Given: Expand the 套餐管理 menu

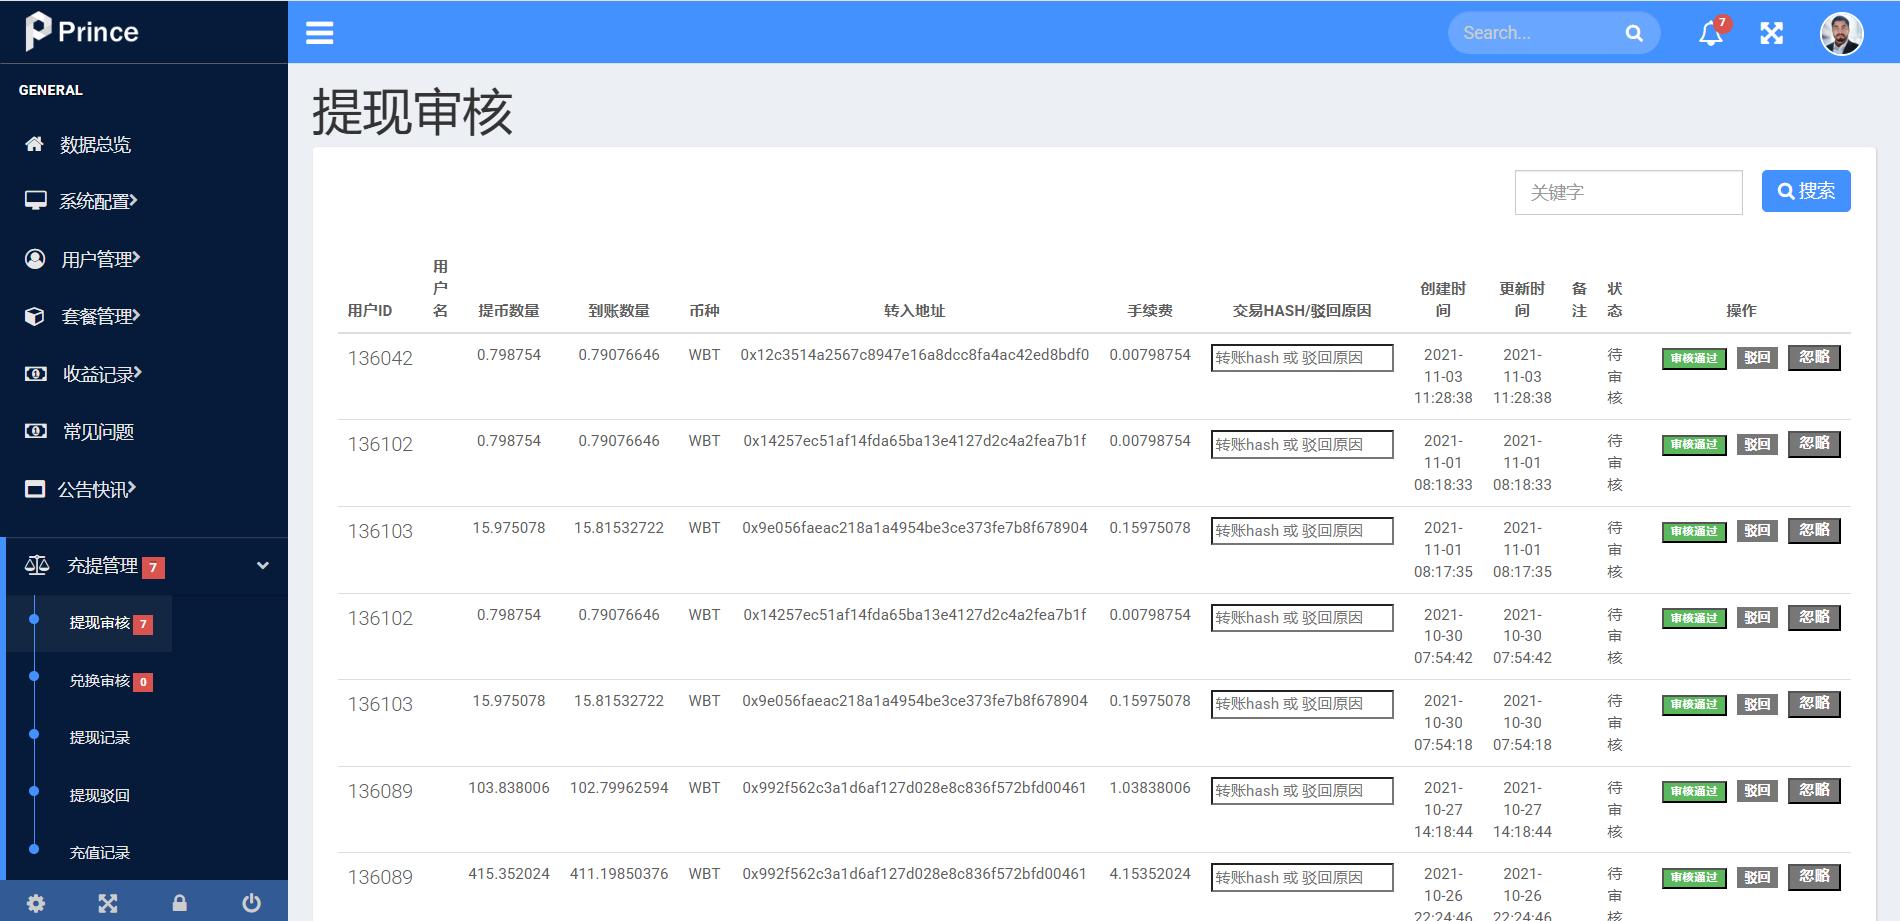Looking at the screenshot, I should click(100, 316).
